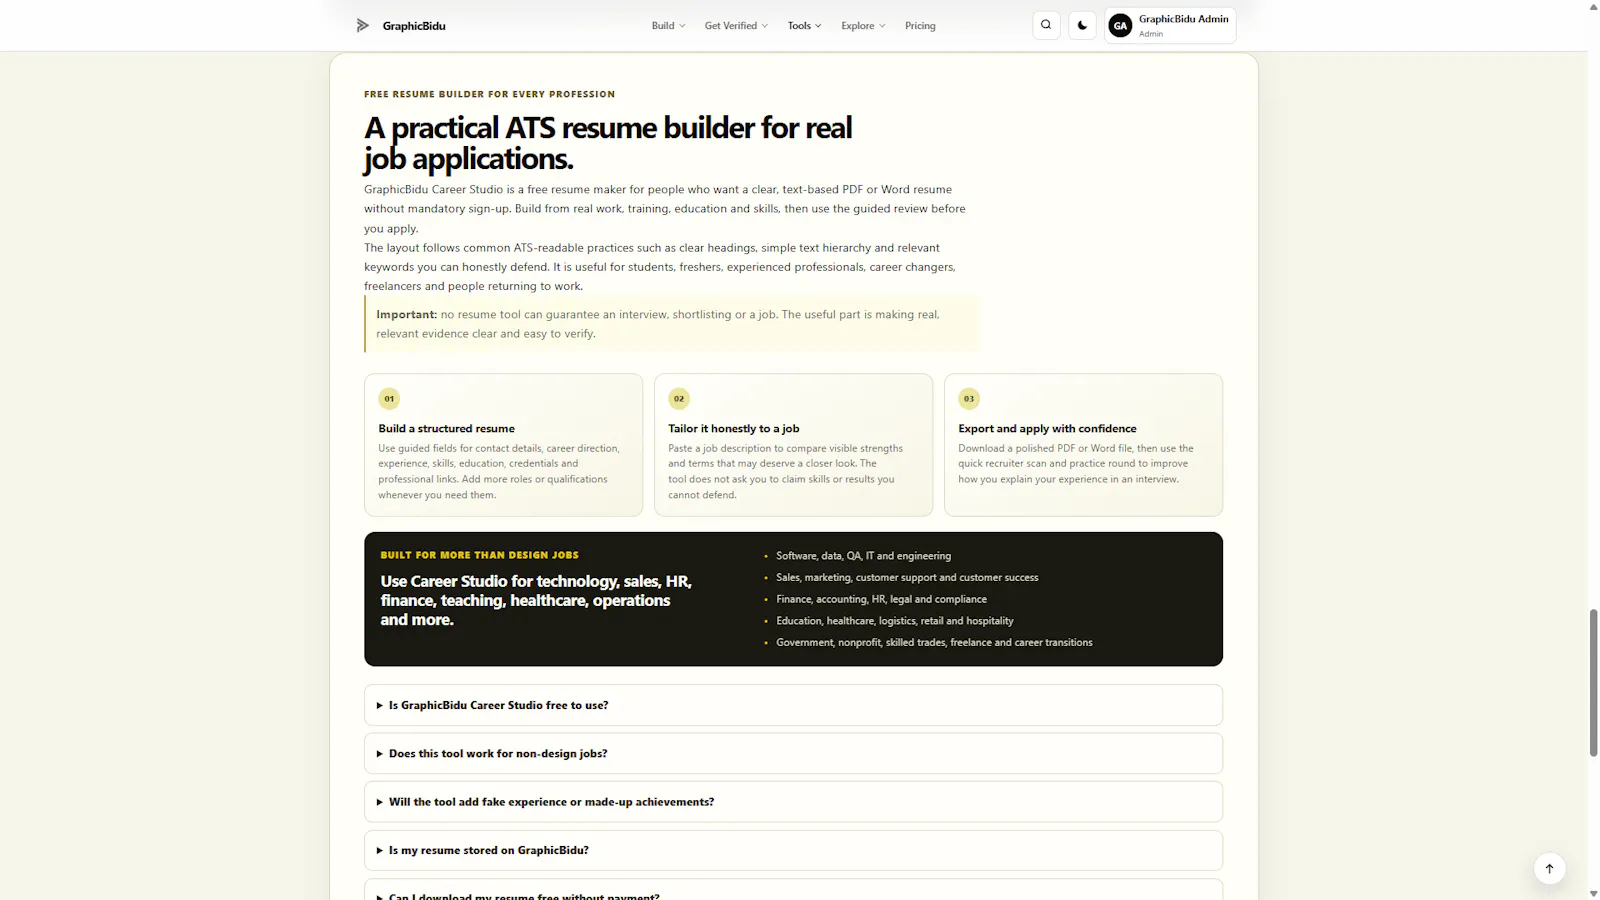
Task: Click 'Build a structured resume' card heading
Action: (446, 428)
